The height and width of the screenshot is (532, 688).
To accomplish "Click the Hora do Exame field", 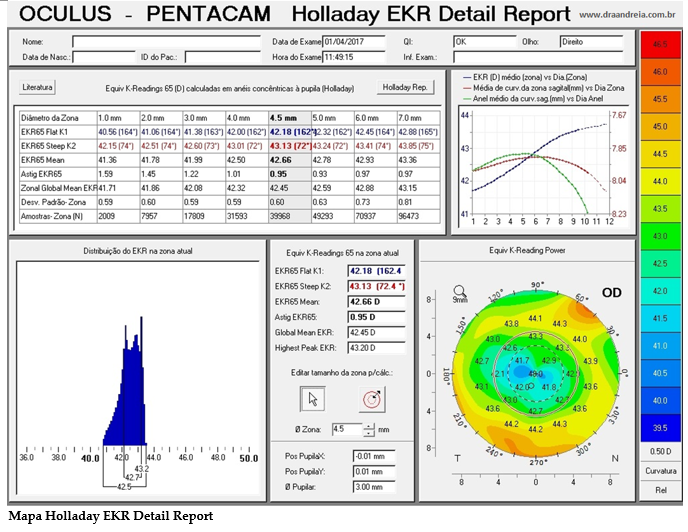I will [x=354, y=57].
